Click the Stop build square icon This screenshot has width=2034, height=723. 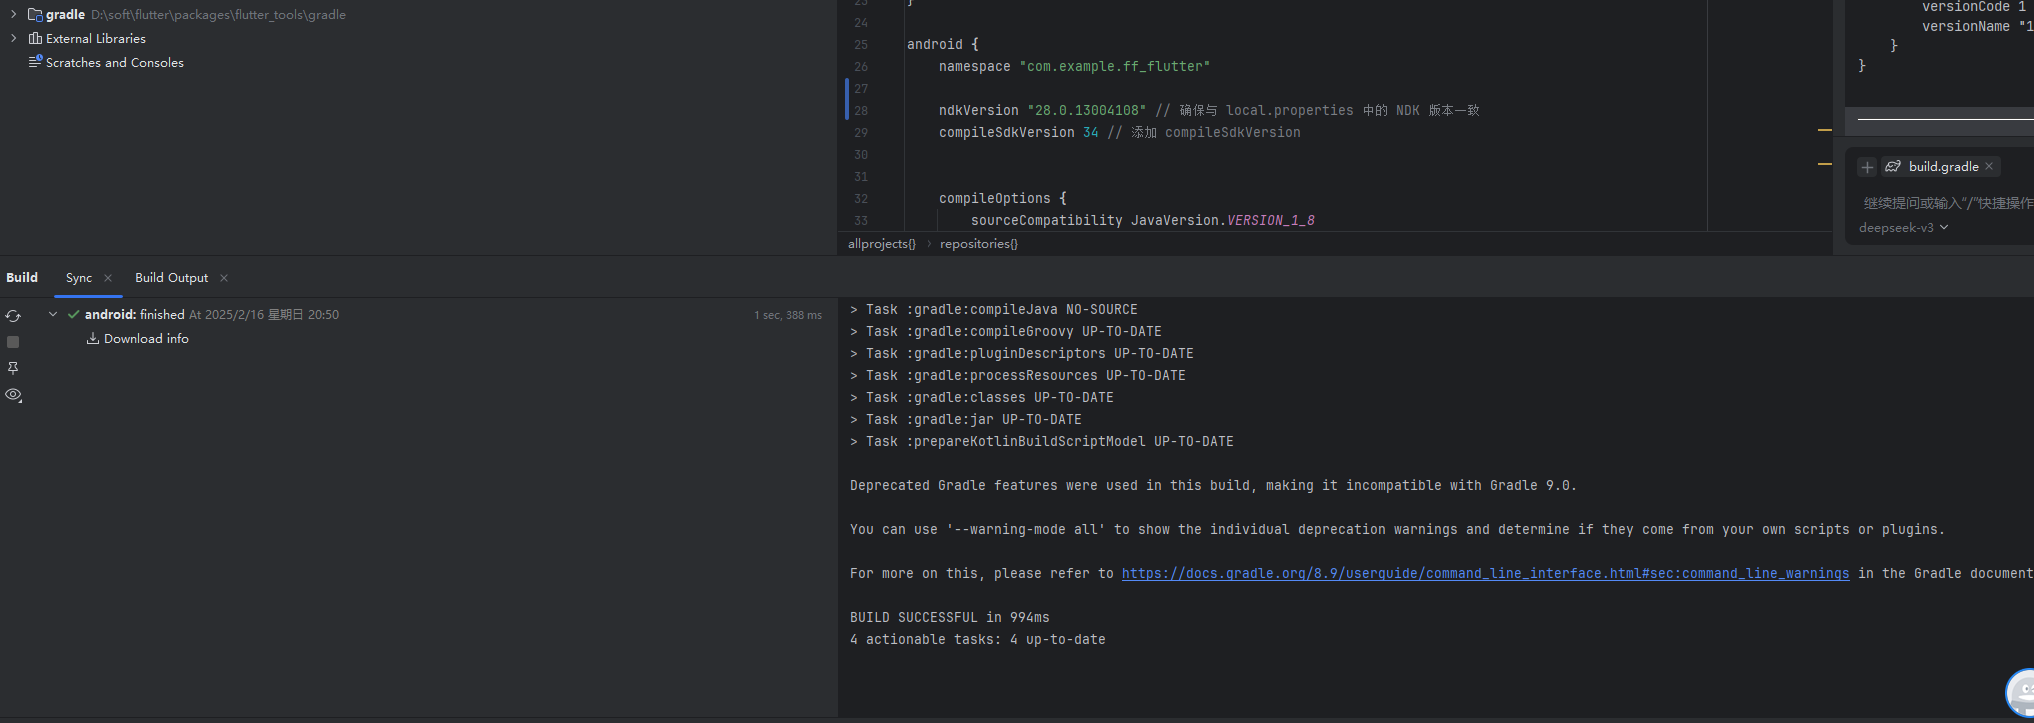(13, 342)
